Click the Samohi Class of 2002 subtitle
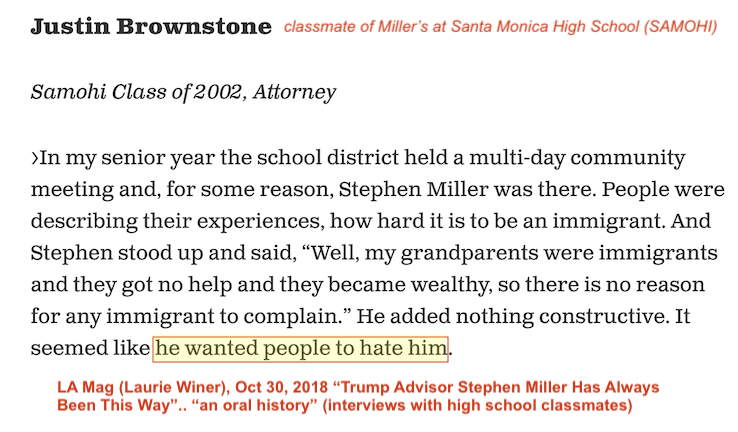738x432 pixels. tap(184, 92)
